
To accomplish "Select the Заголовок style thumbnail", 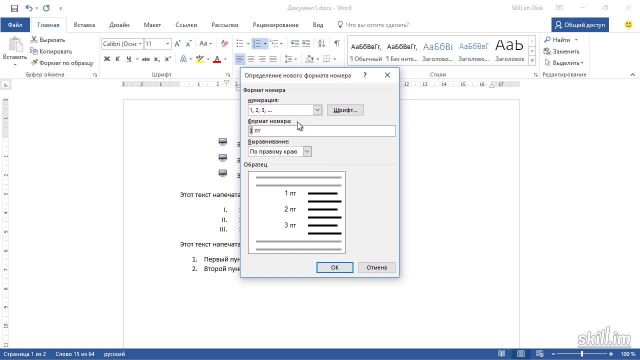I will click(509, 50).
